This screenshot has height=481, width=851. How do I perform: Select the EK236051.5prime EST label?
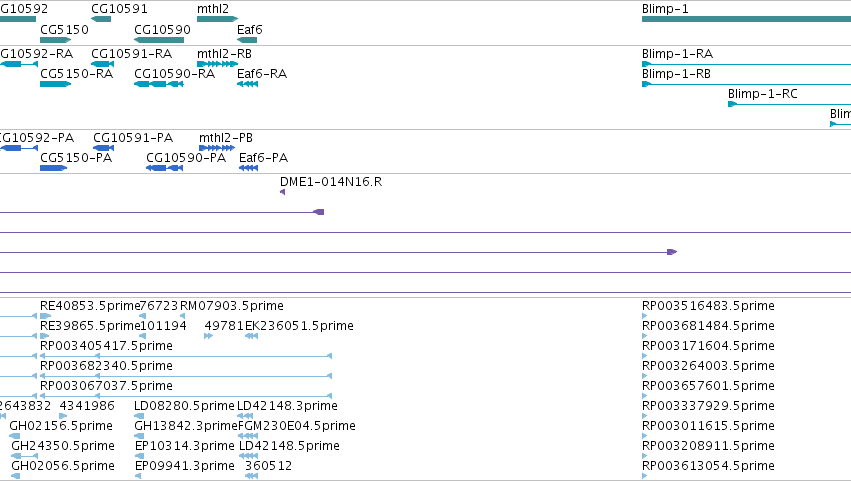[x=300, y=326]
